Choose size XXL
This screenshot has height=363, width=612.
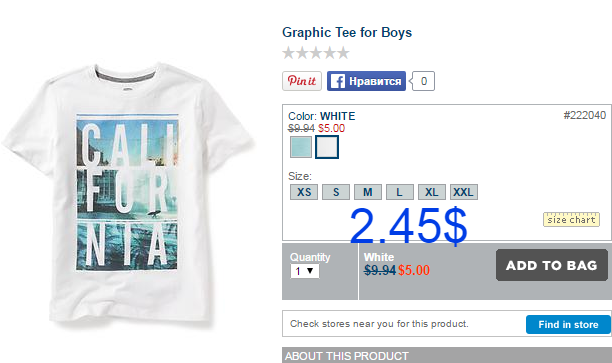pos(464,192)
